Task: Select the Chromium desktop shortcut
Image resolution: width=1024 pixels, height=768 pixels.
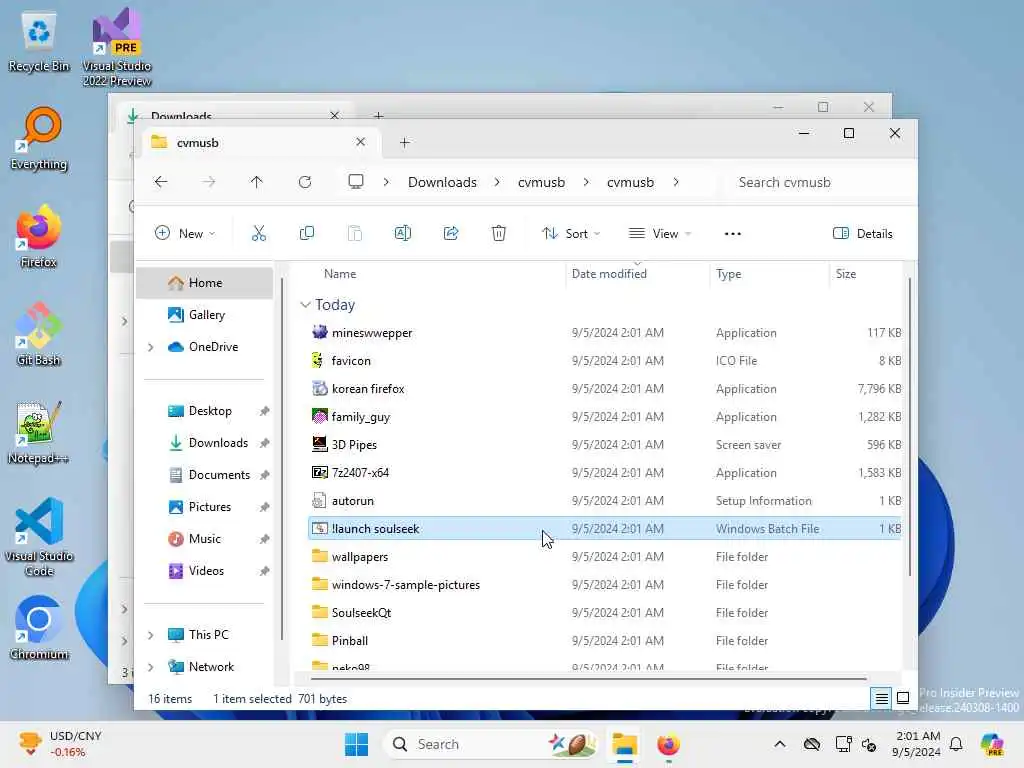Action: 39,629
